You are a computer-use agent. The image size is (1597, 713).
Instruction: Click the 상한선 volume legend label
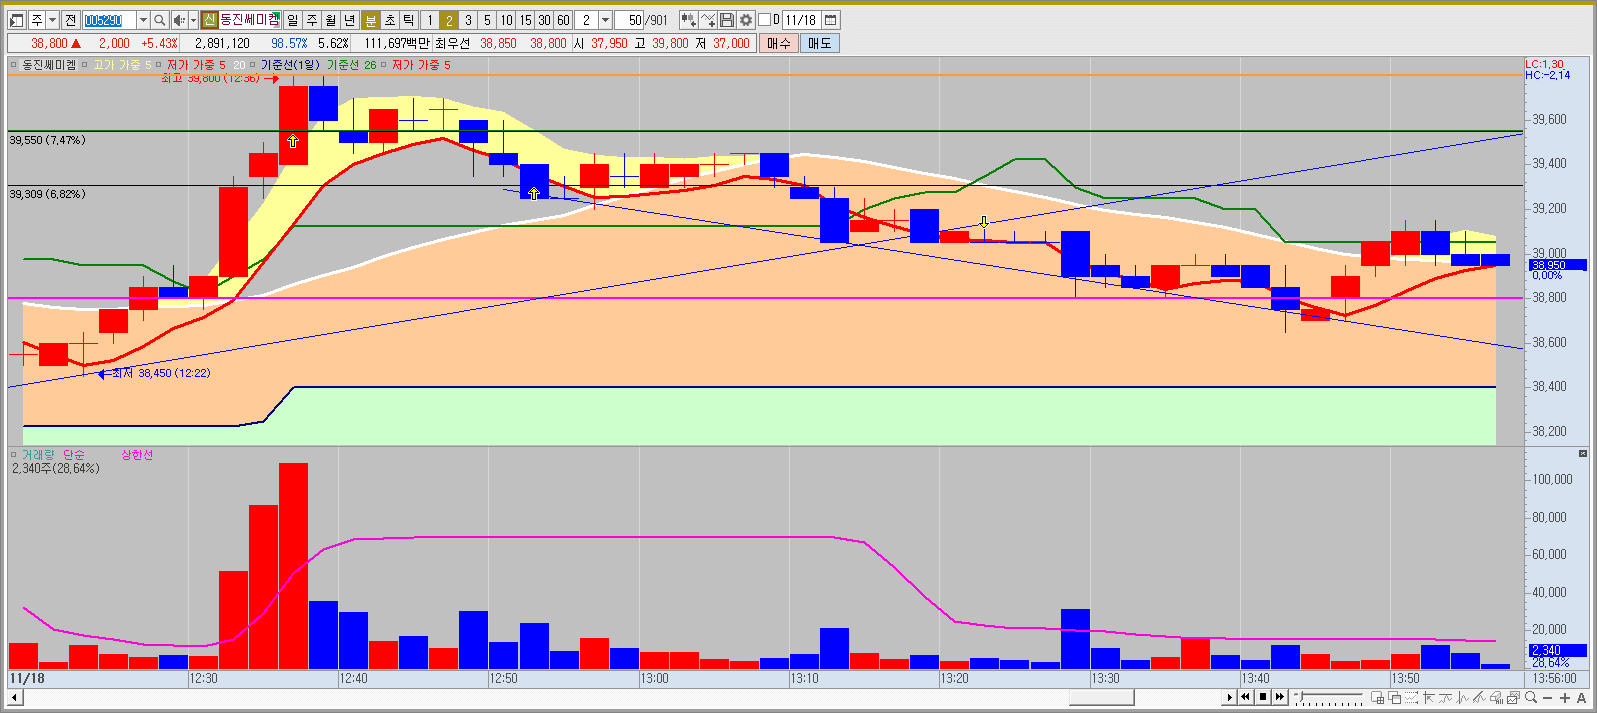(137, 455)
